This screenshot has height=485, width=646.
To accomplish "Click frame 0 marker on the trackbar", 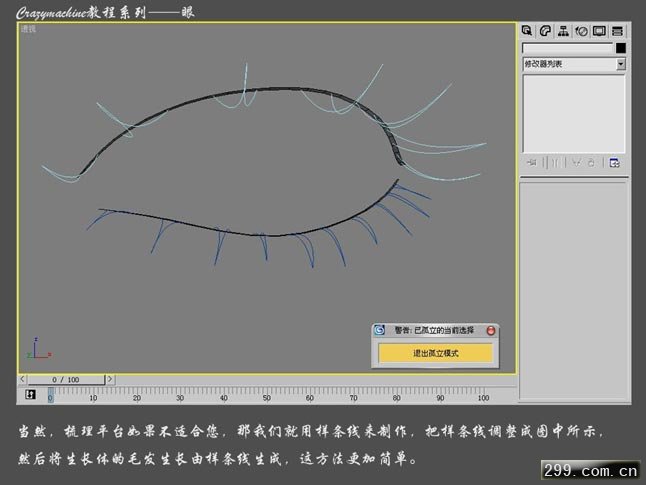I will pos(50,396).
